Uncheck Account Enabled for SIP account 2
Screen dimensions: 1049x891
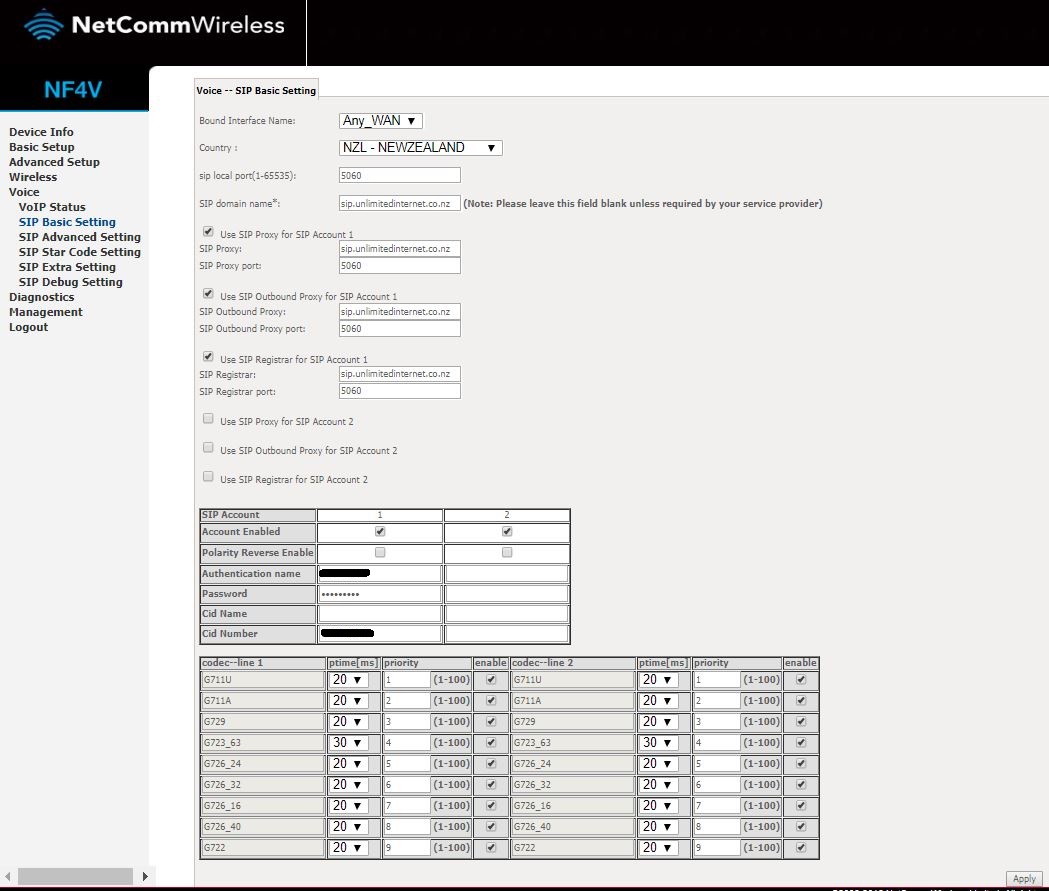507,532
